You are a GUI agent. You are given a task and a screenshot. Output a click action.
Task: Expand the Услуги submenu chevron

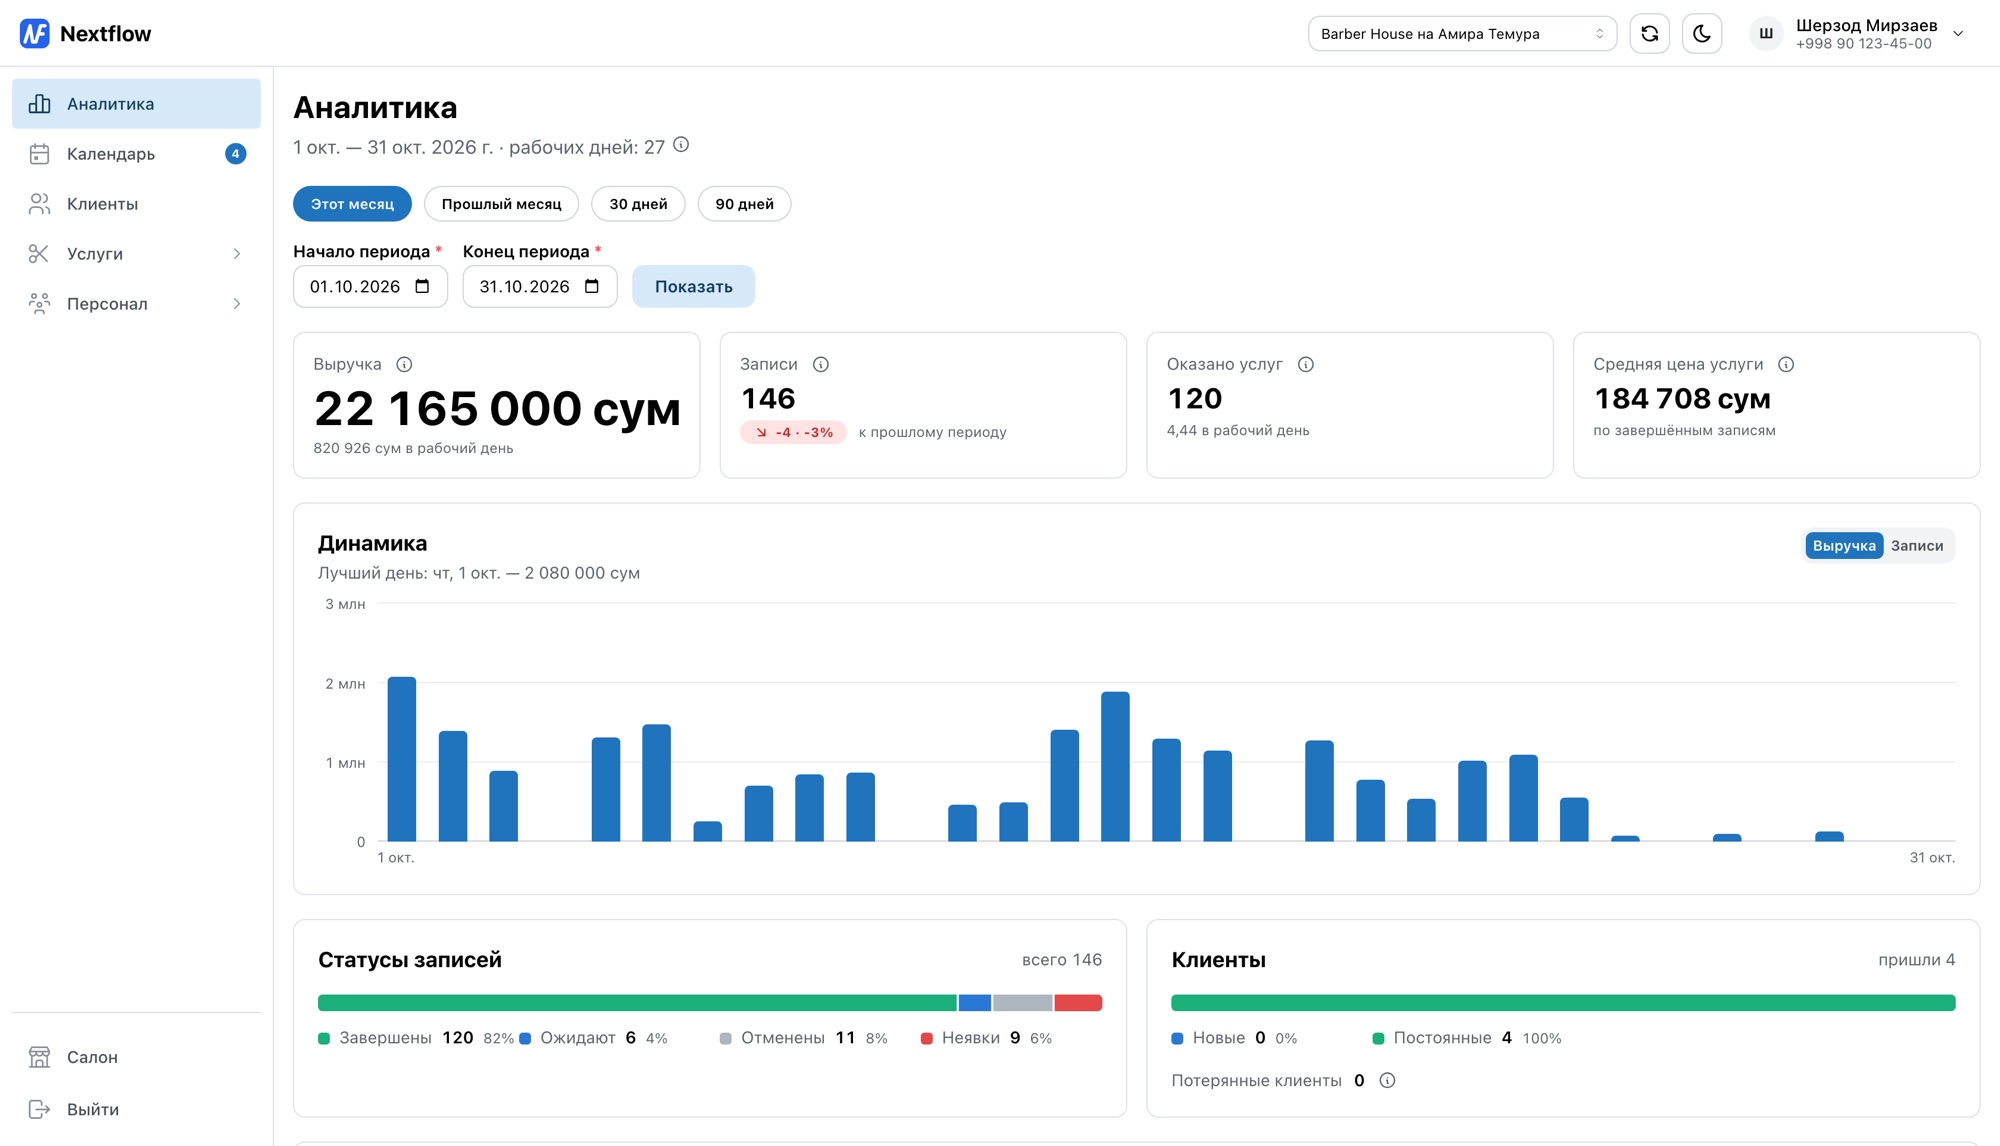click(x=237, y=254)
